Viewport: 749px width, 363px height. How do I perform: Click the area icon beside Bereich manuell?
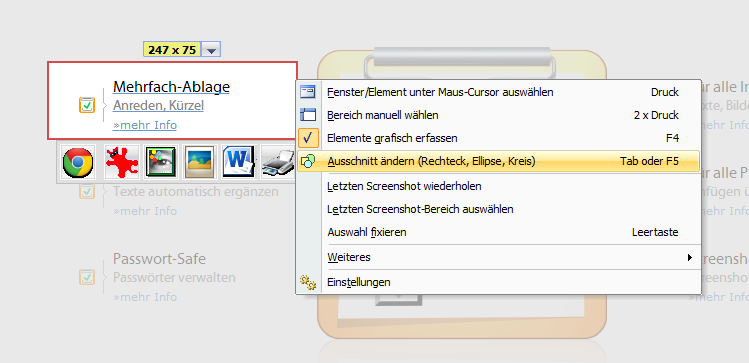[x=307, y=115]
